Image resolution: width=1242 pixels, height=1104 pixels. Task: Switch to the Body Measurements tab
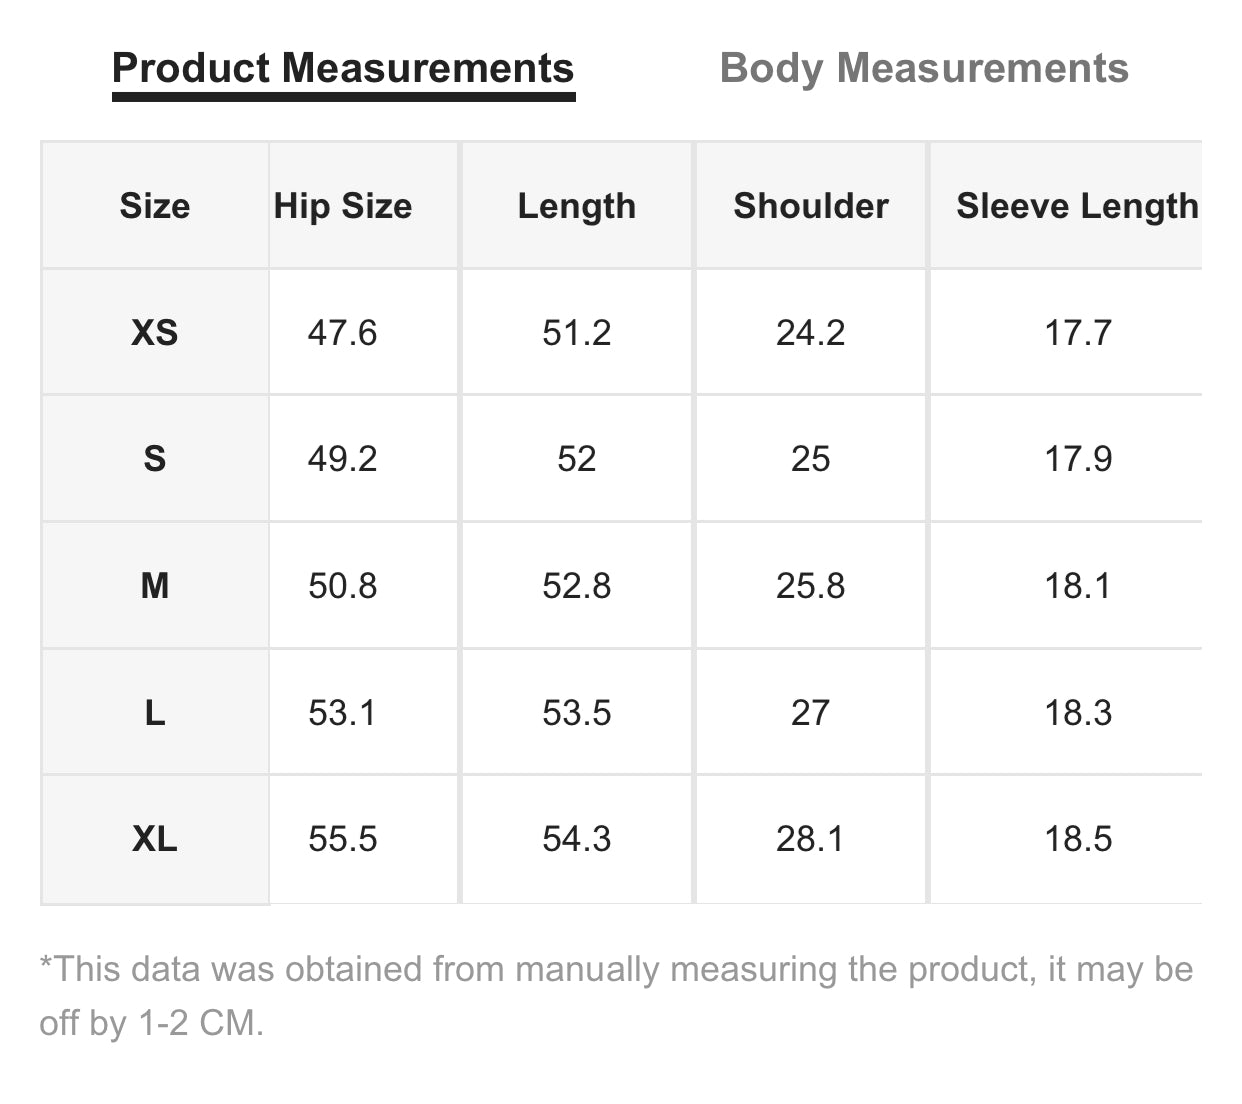pos(924,69)
